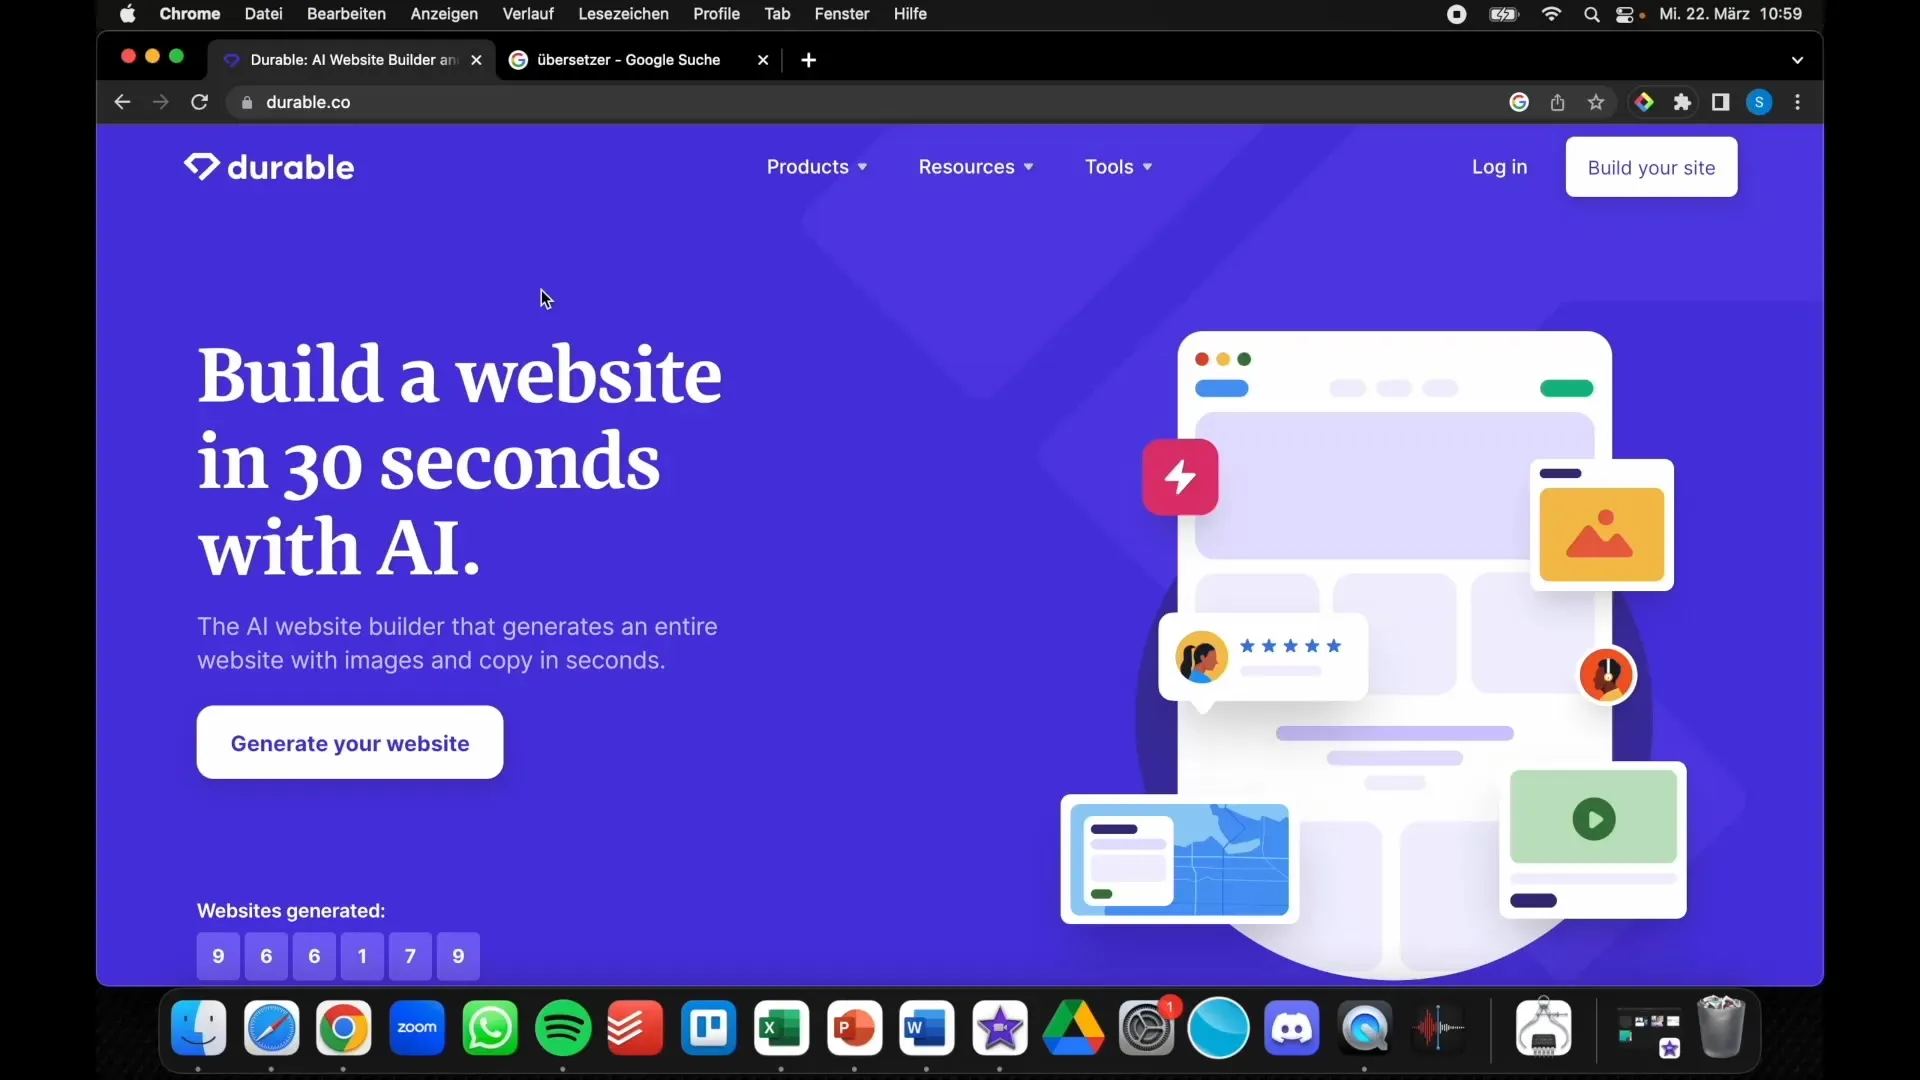Click the refresh page icon
Viewport: 1920px width, 1080px height.
200,102
